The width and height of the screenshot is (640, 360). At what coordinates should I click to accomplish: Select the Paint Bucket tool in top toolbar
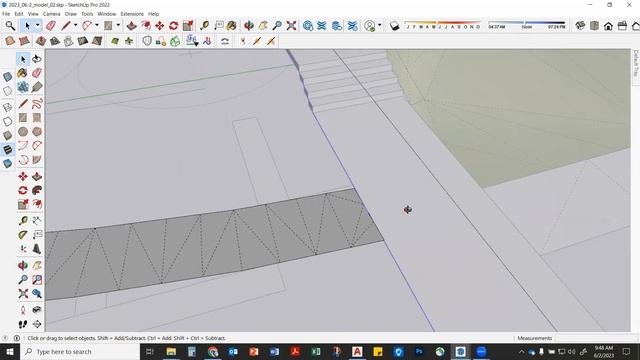coord(231,26)
